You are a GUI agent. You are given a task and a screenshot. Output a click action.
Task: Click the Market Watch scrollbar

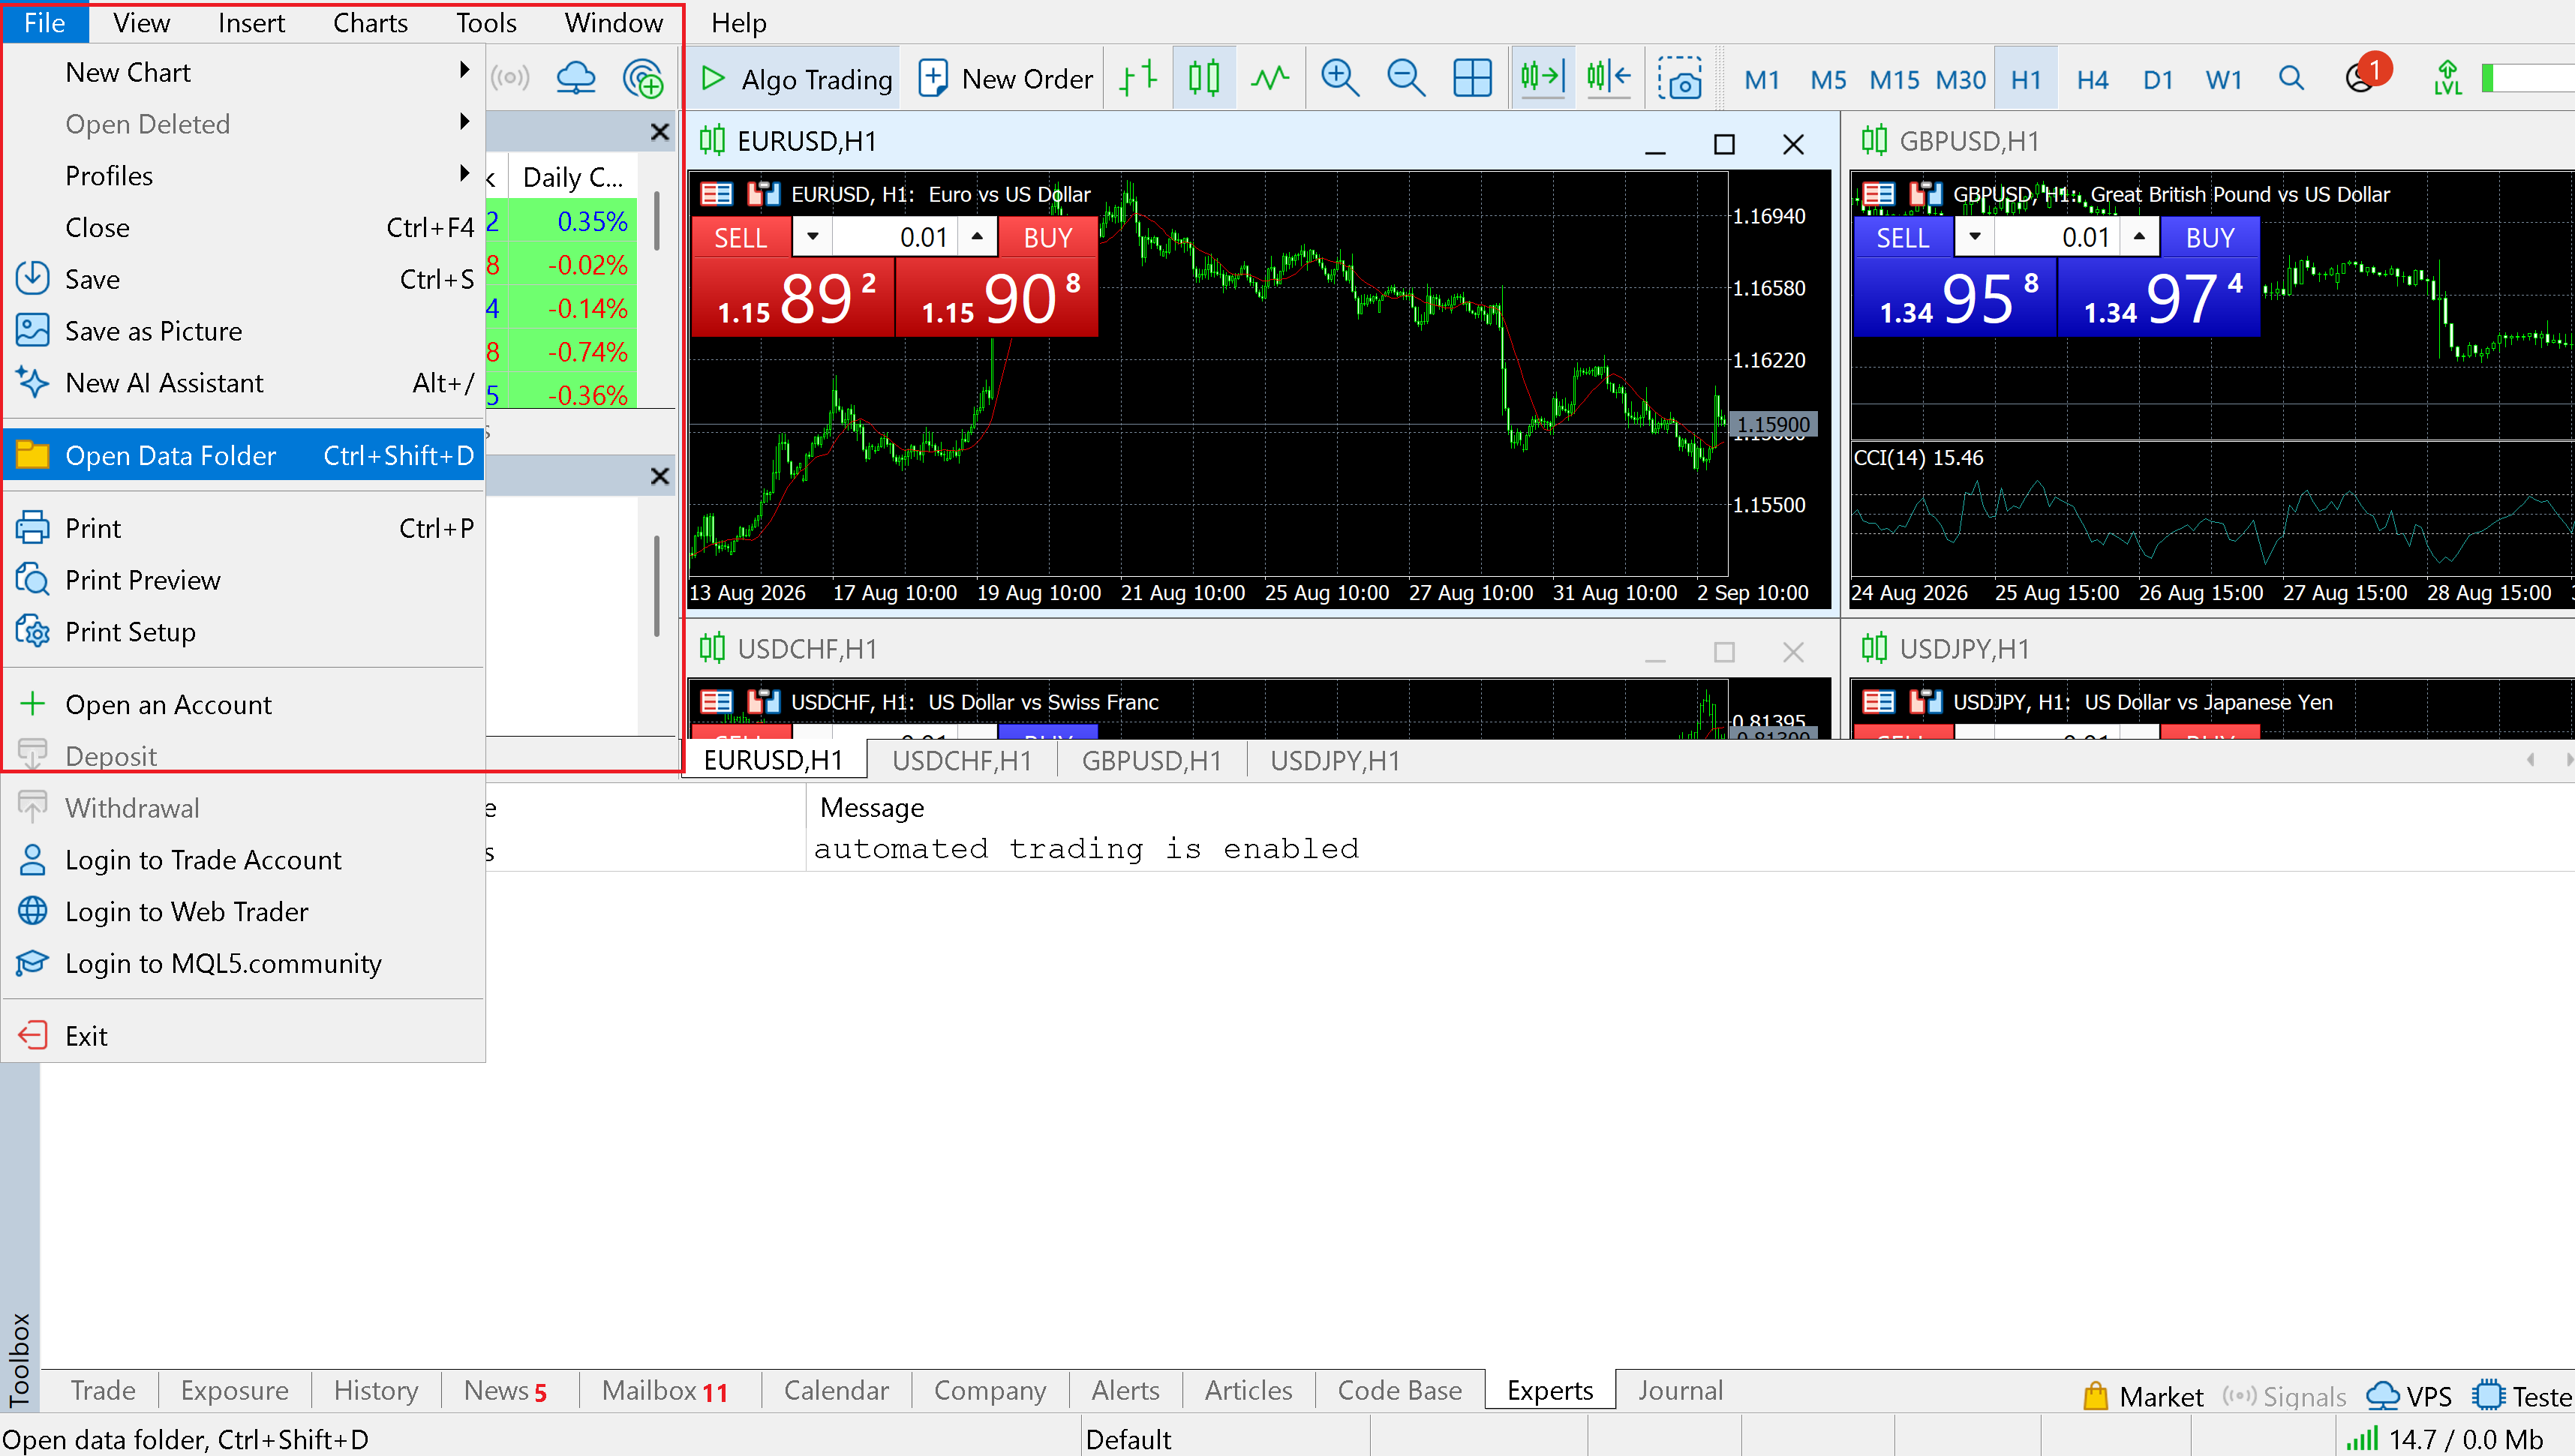click(657, 222)
